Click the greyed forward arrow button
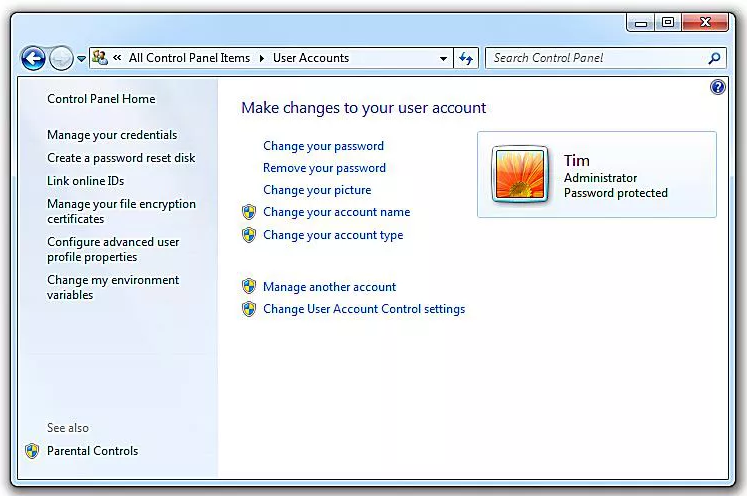Image resolution: width=747 pixels, height=496 pixels. 61,59
